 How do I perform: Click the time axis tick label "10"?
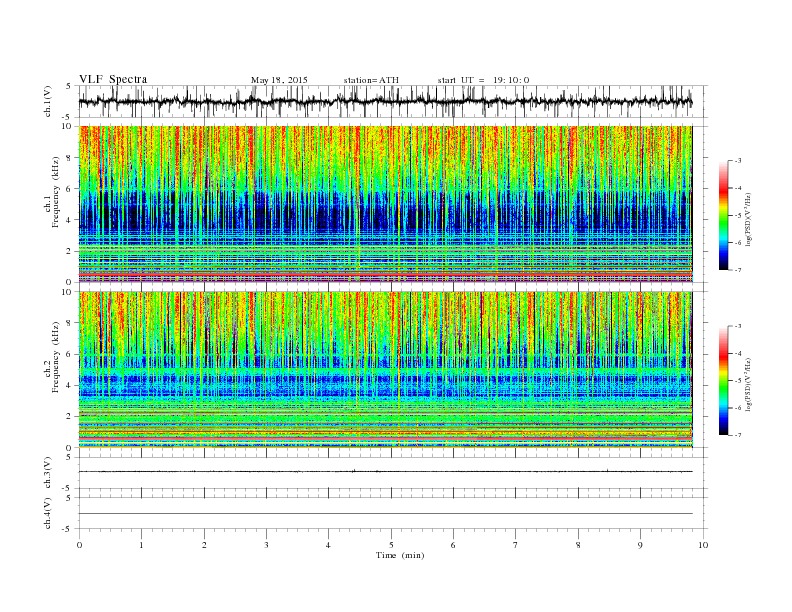[x=703, y=545]
